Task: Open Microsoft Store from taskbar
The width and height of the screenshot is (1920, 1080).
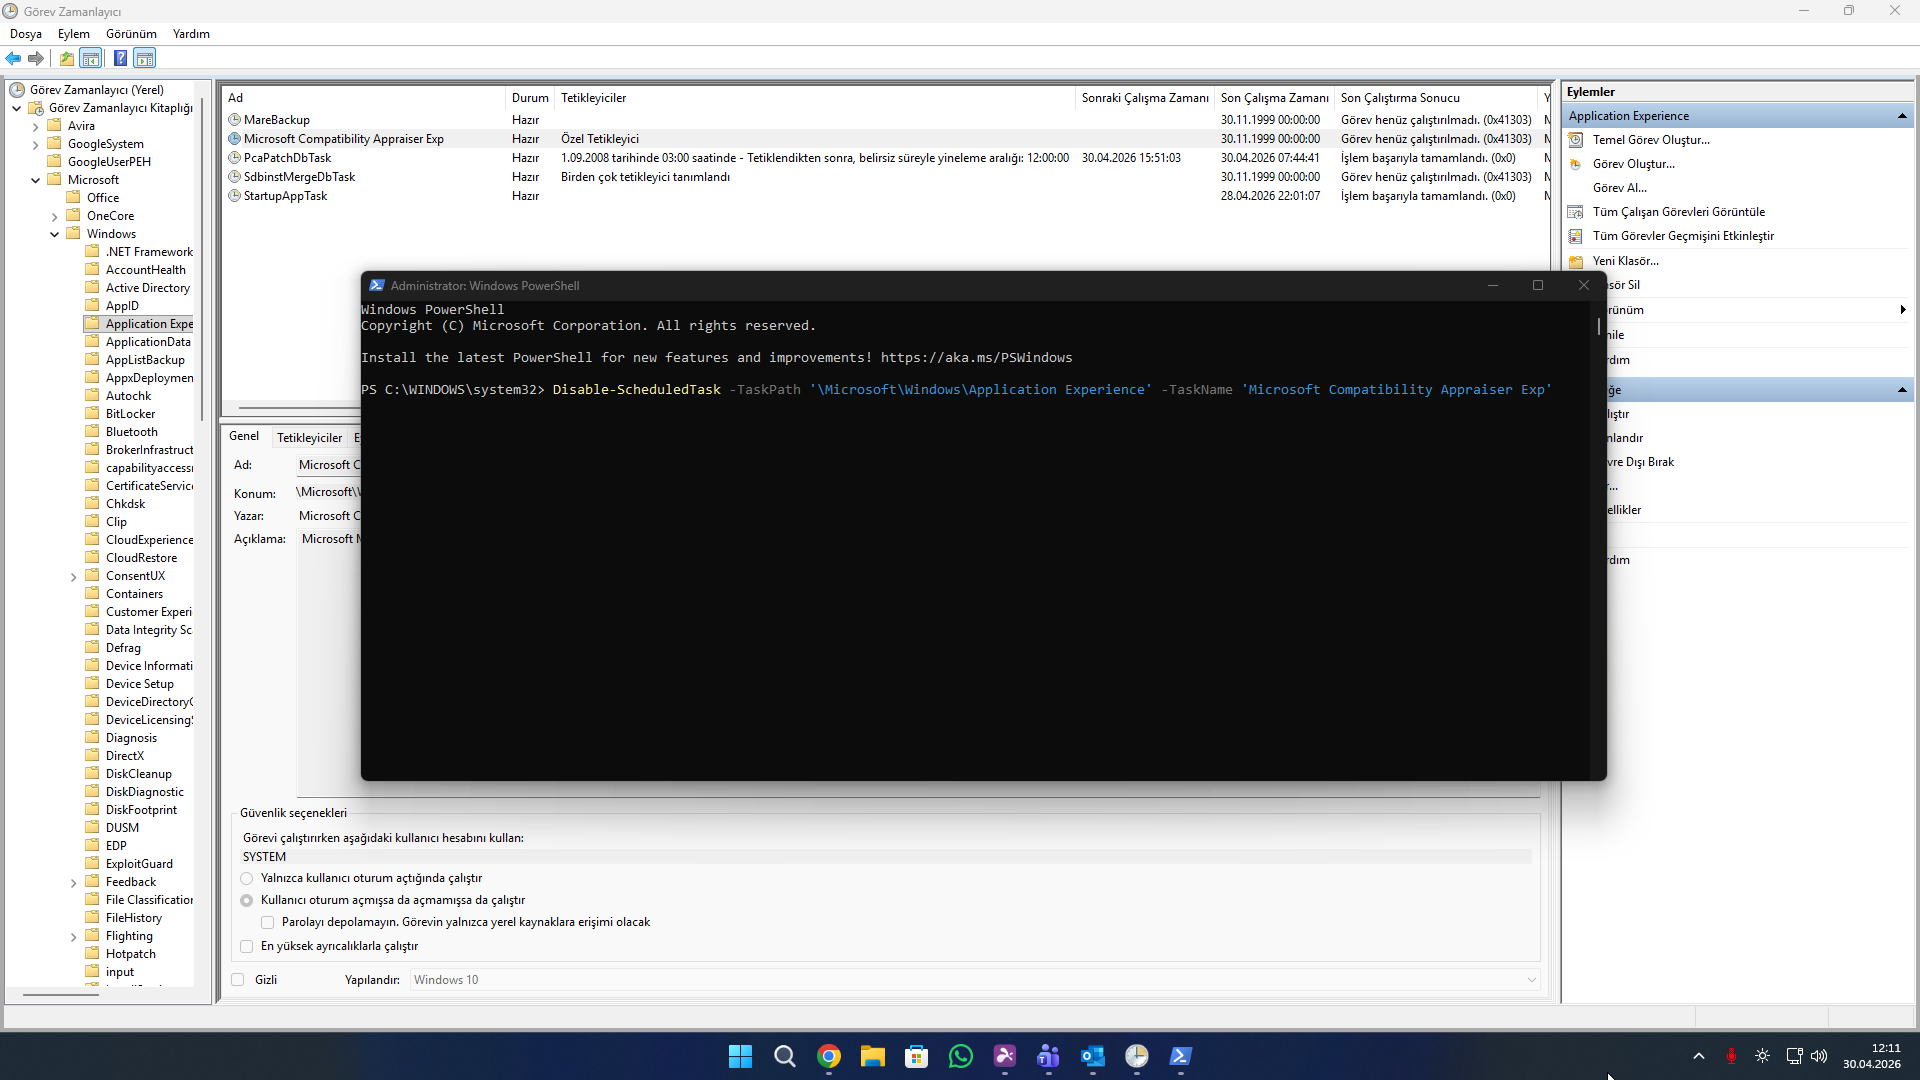Action: [x=917, y=1056]
